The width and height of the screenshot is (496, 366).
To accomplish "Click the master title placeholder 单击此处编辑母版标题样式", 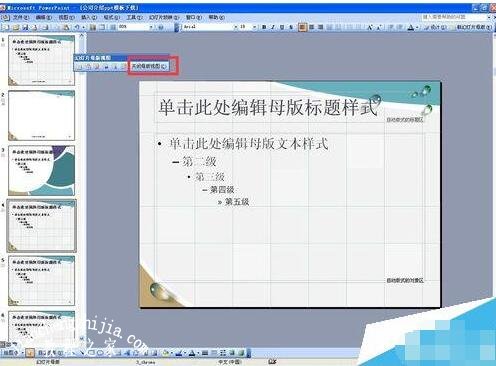I will 268,107.
